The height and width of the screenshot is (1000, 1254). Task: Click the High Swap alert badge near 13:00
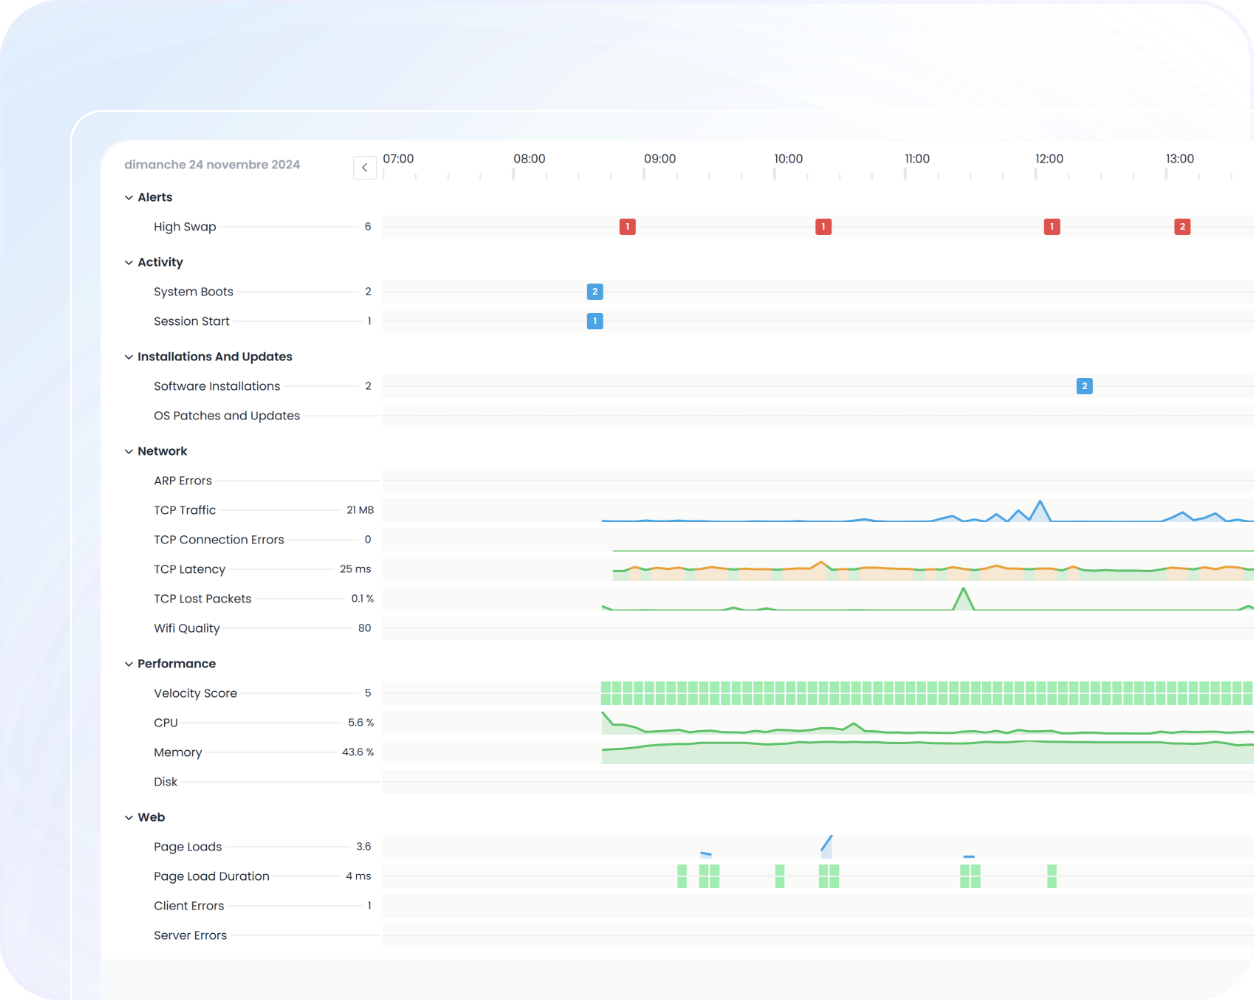[1182, 227]
